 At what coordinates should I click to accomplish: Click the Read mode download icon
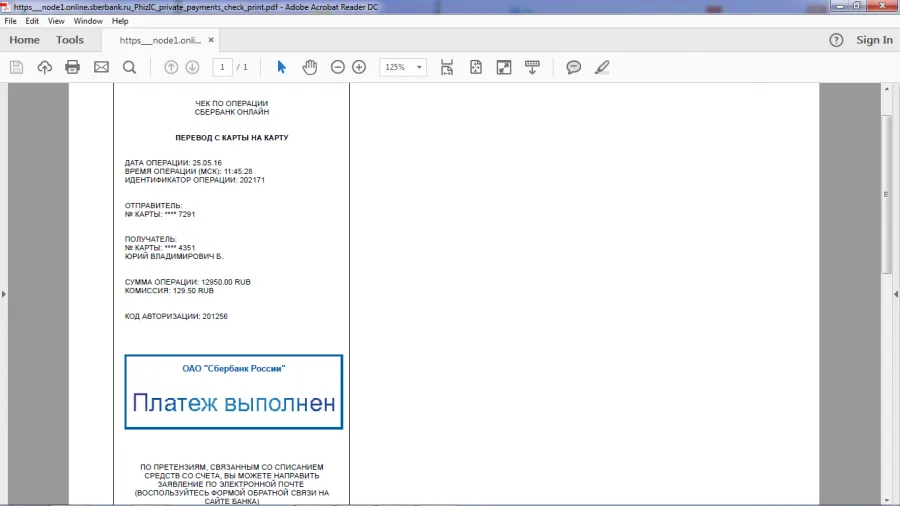tap(532, 67)
